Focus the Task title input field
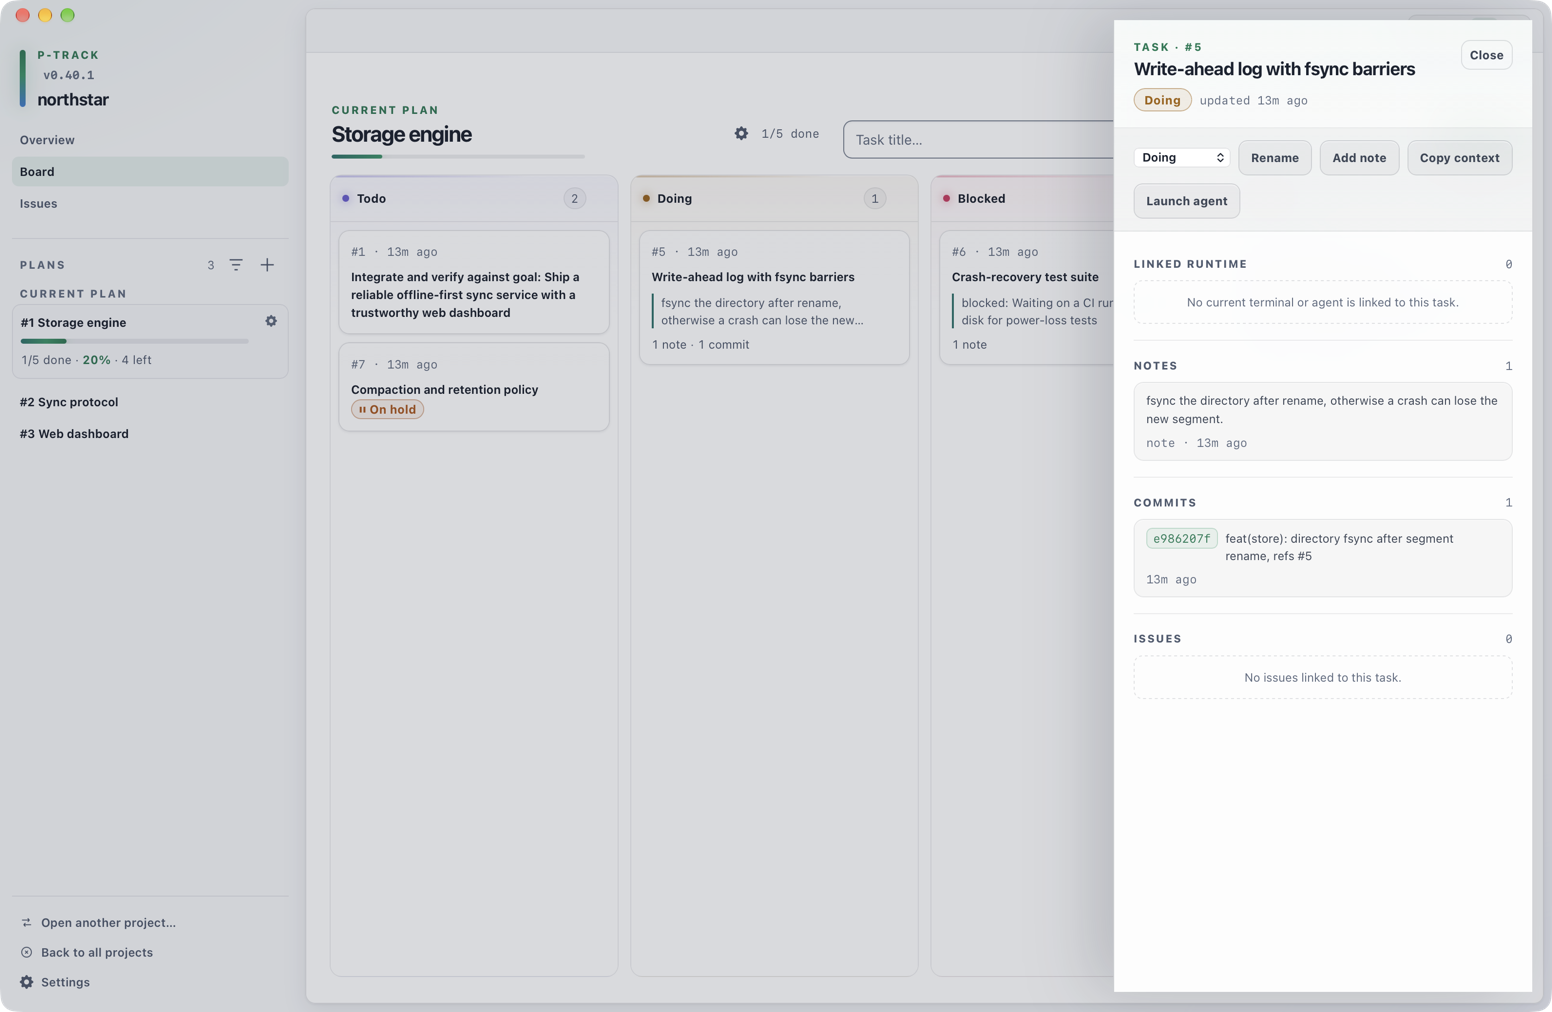This screenshot has height=1012, width=1552. (978, 140)
